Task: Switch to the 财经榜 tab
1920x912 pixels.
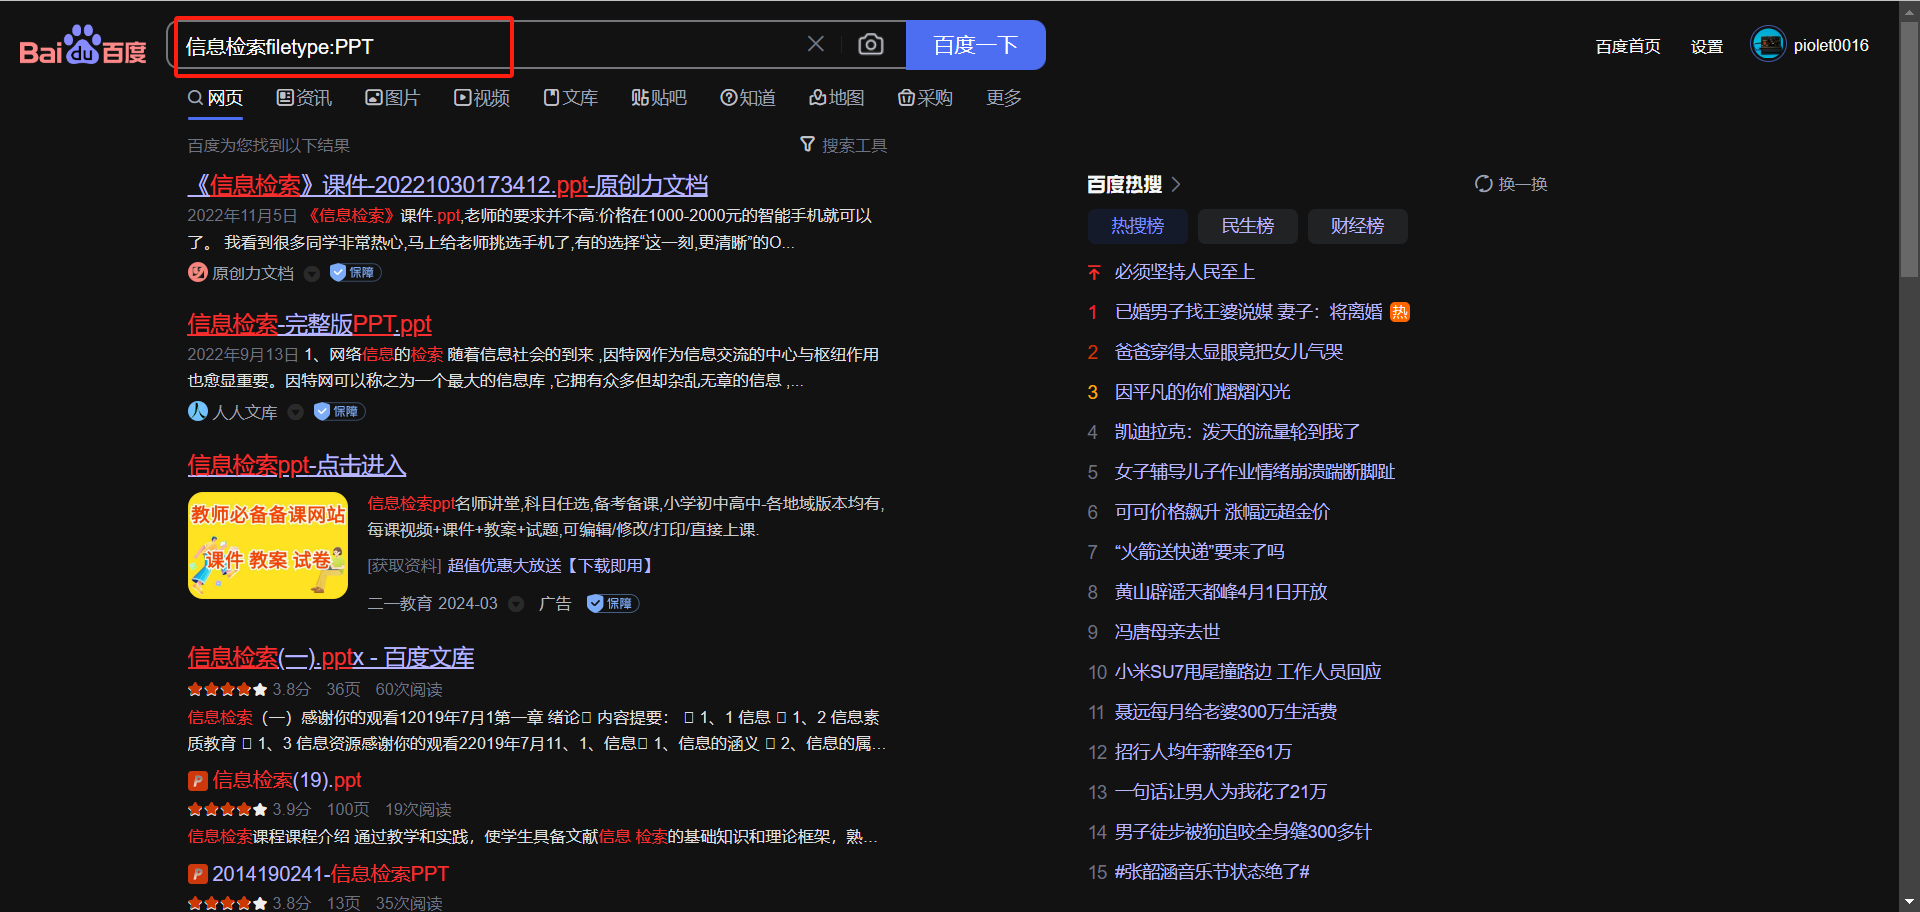Action: coord(1358,226)
